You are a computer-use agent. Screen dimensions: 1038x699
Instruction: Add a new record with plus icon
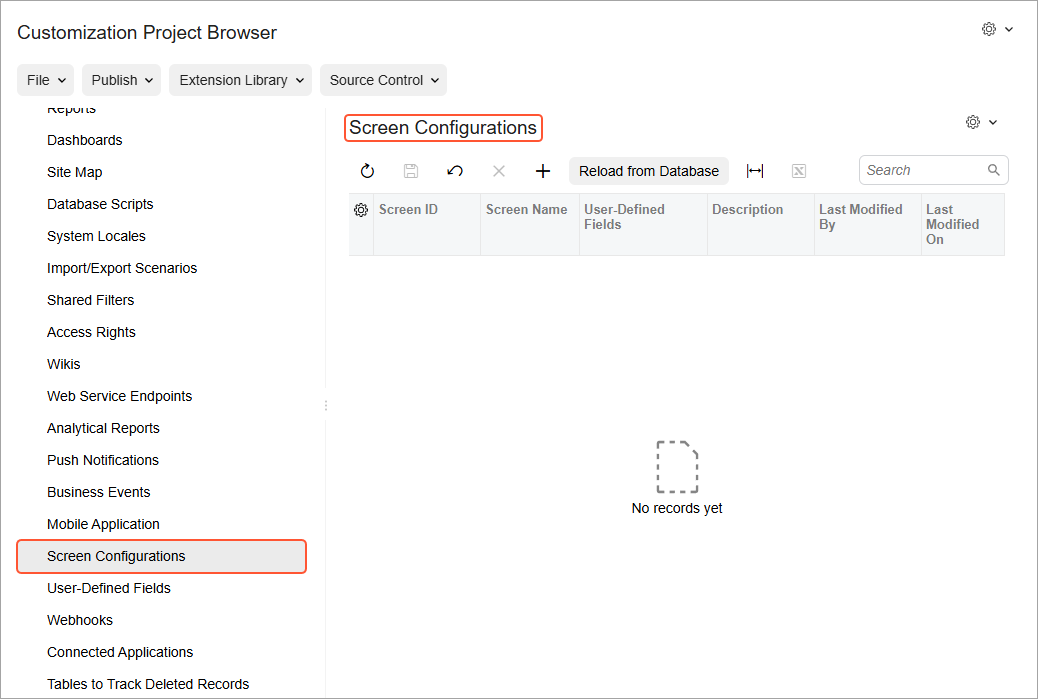(x=543, y=171)
